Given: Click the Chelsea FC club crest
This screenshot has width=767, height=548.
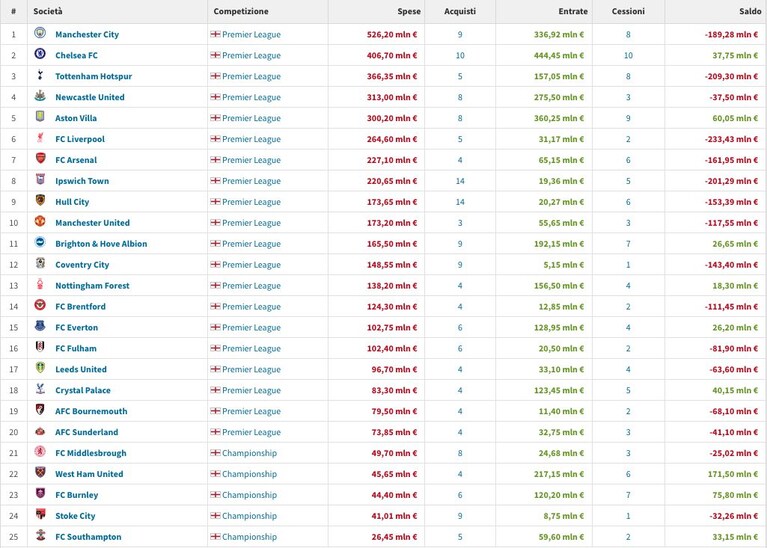Looking at the screenshot, I should tap(40, 54).
